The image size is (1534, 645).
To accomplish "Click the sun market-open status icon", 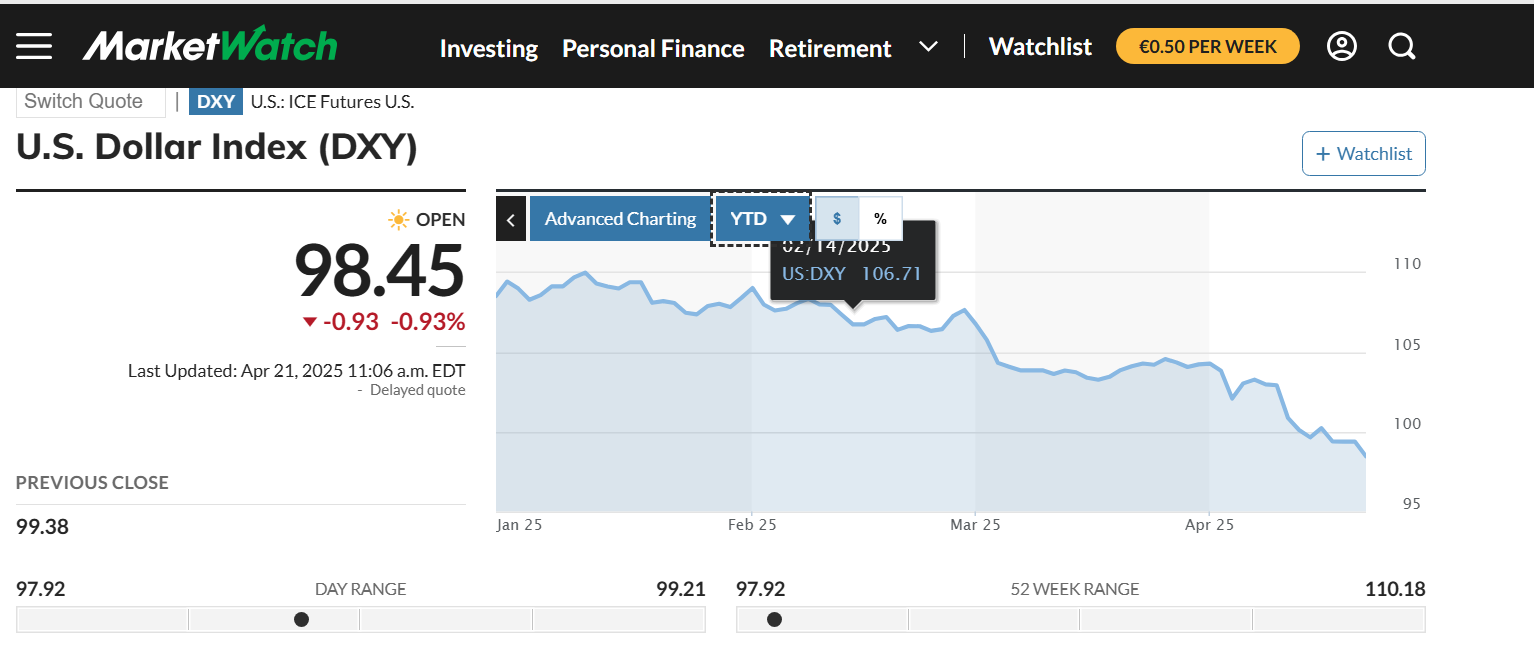I will point(398,219).
